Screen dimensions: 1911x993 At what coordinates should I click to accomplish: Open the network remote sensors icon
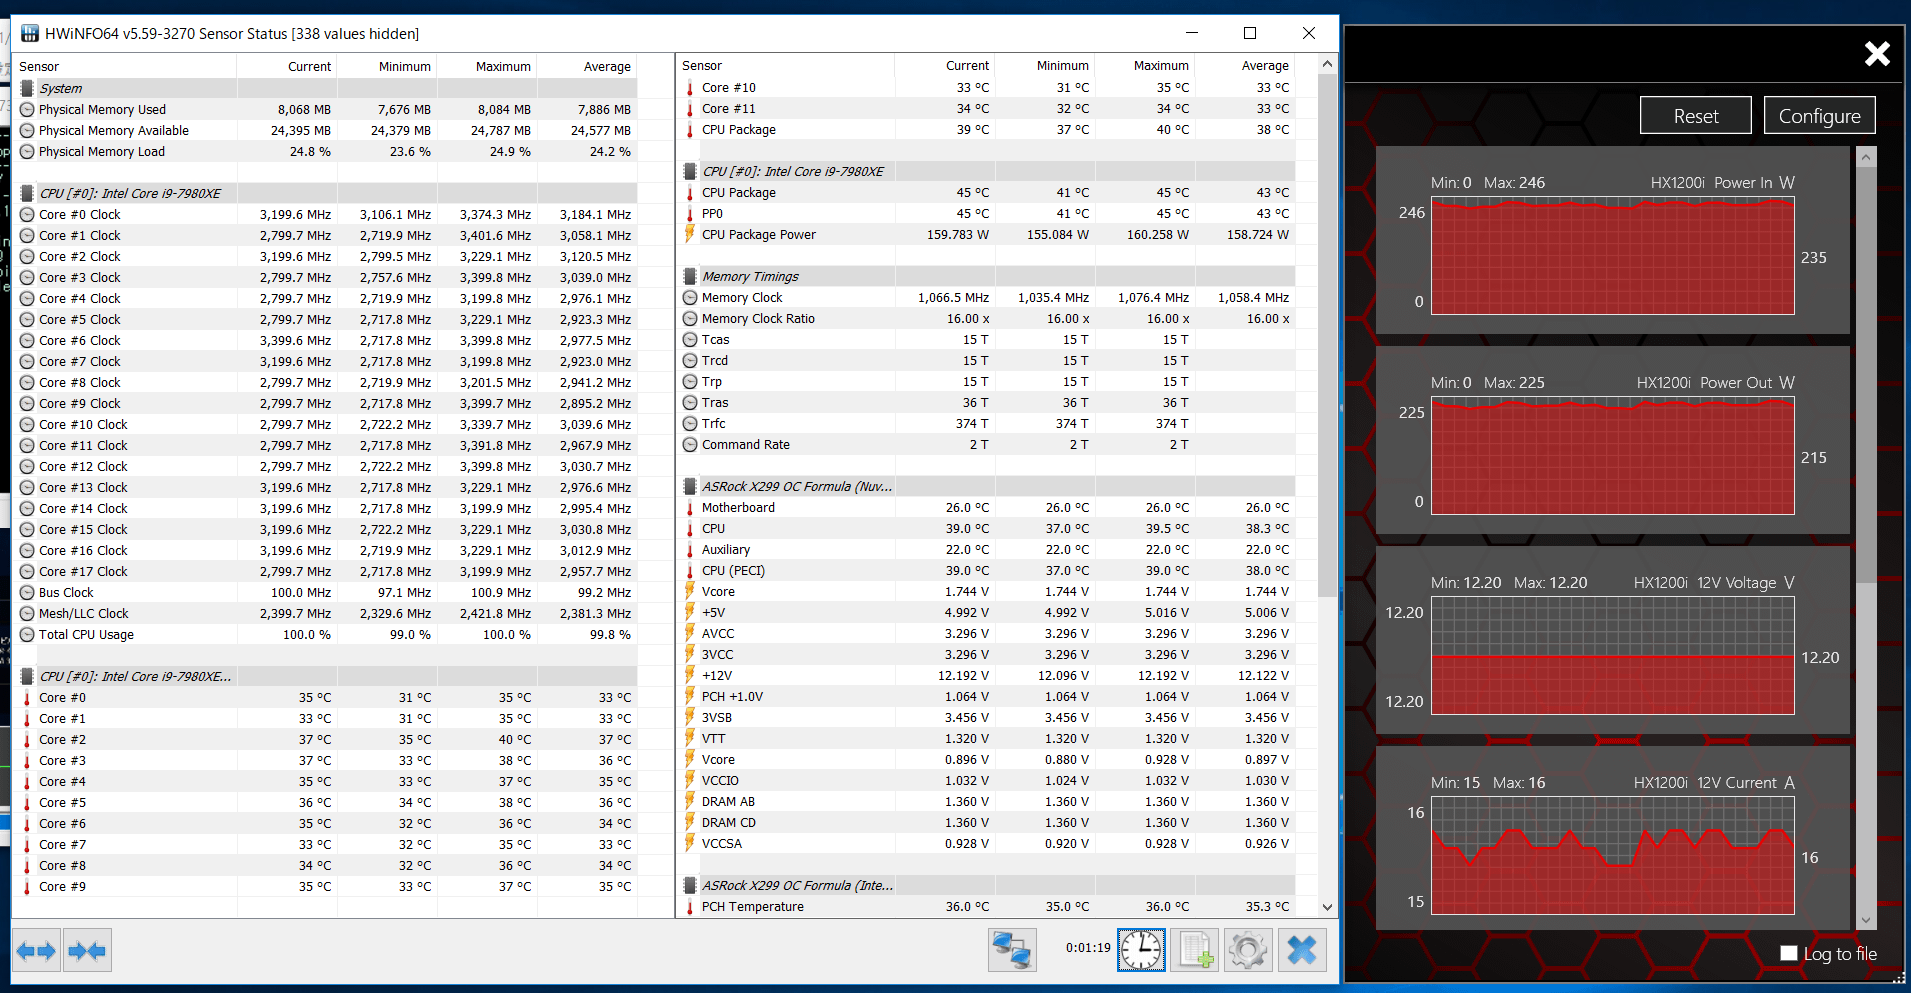(1012, 949)
